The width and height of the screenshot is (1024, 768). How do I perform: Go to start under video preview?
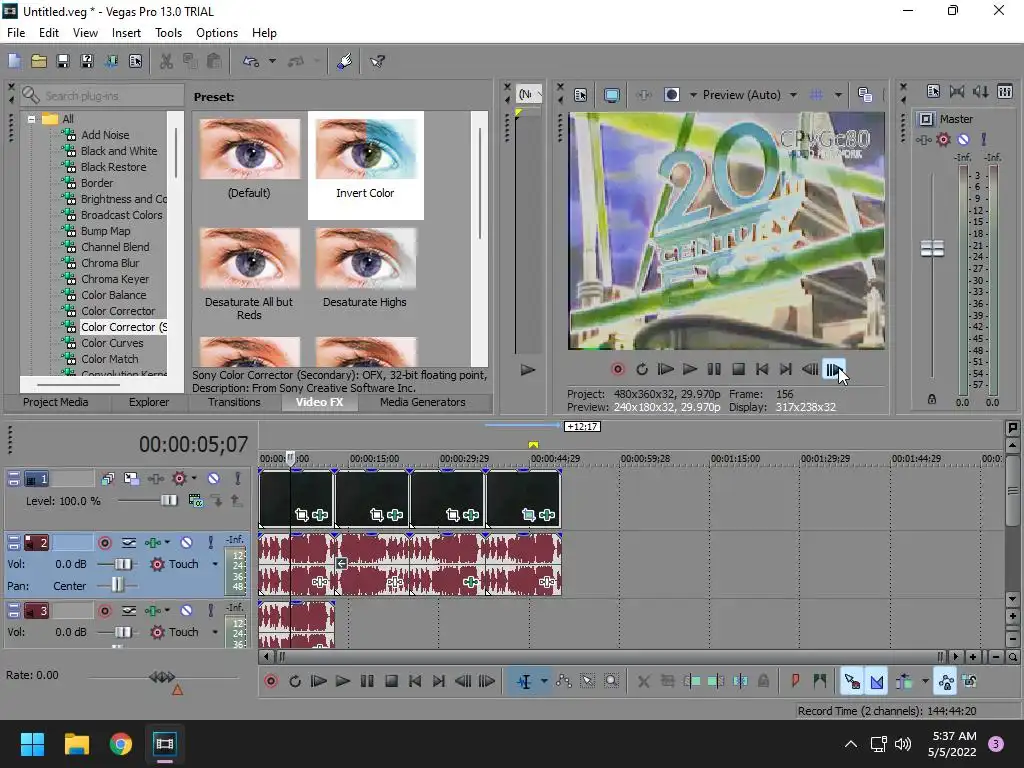tap(761, 369)
